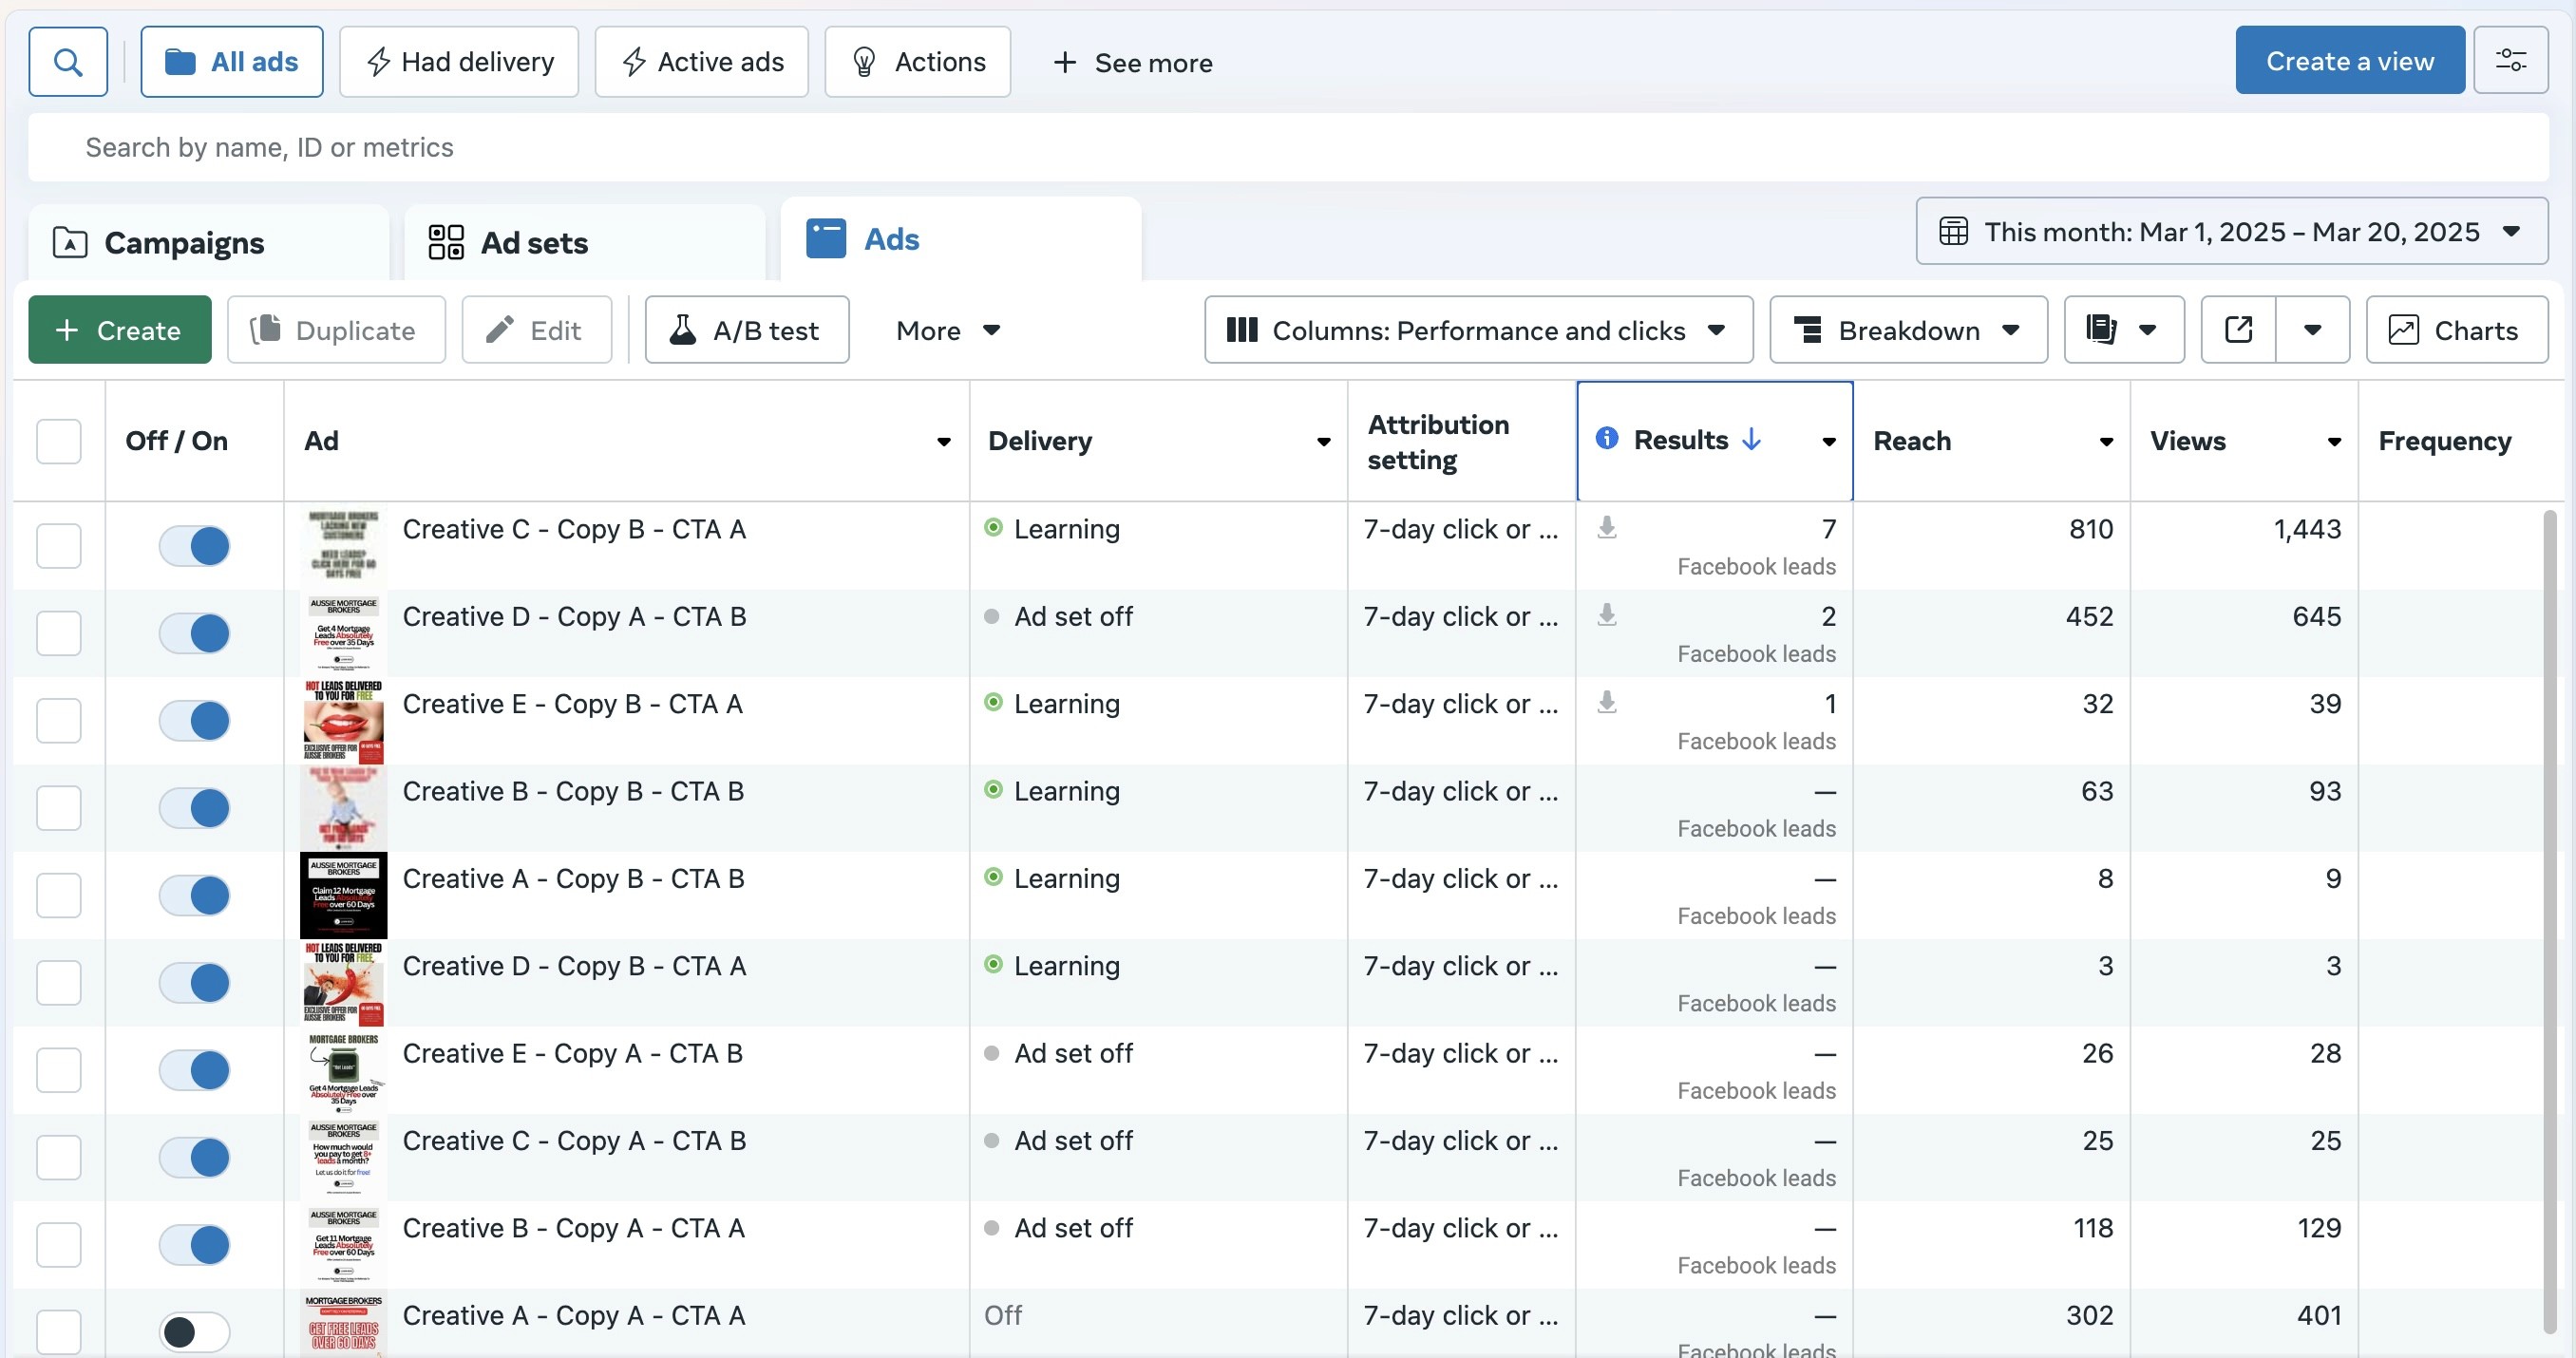
Task: Open the A/B test flask button
Action: pos(746,330)
